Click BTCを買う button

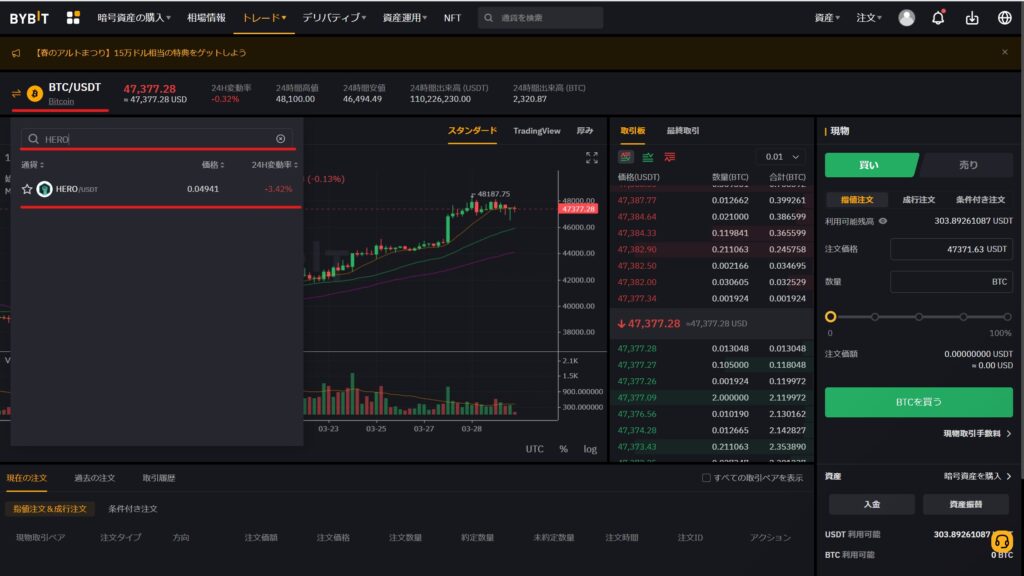(x=918, y=402)
